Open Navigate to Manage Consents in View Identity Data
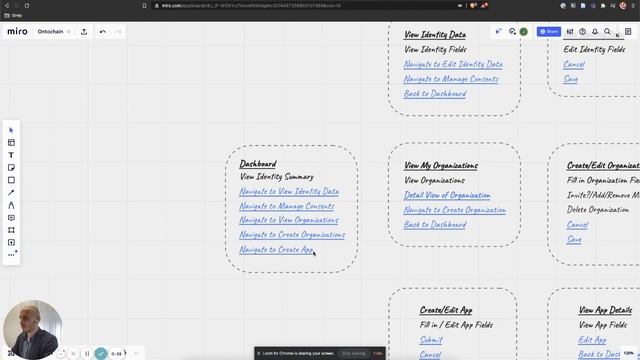Screen dimensions: 640x360 (451, 79)
